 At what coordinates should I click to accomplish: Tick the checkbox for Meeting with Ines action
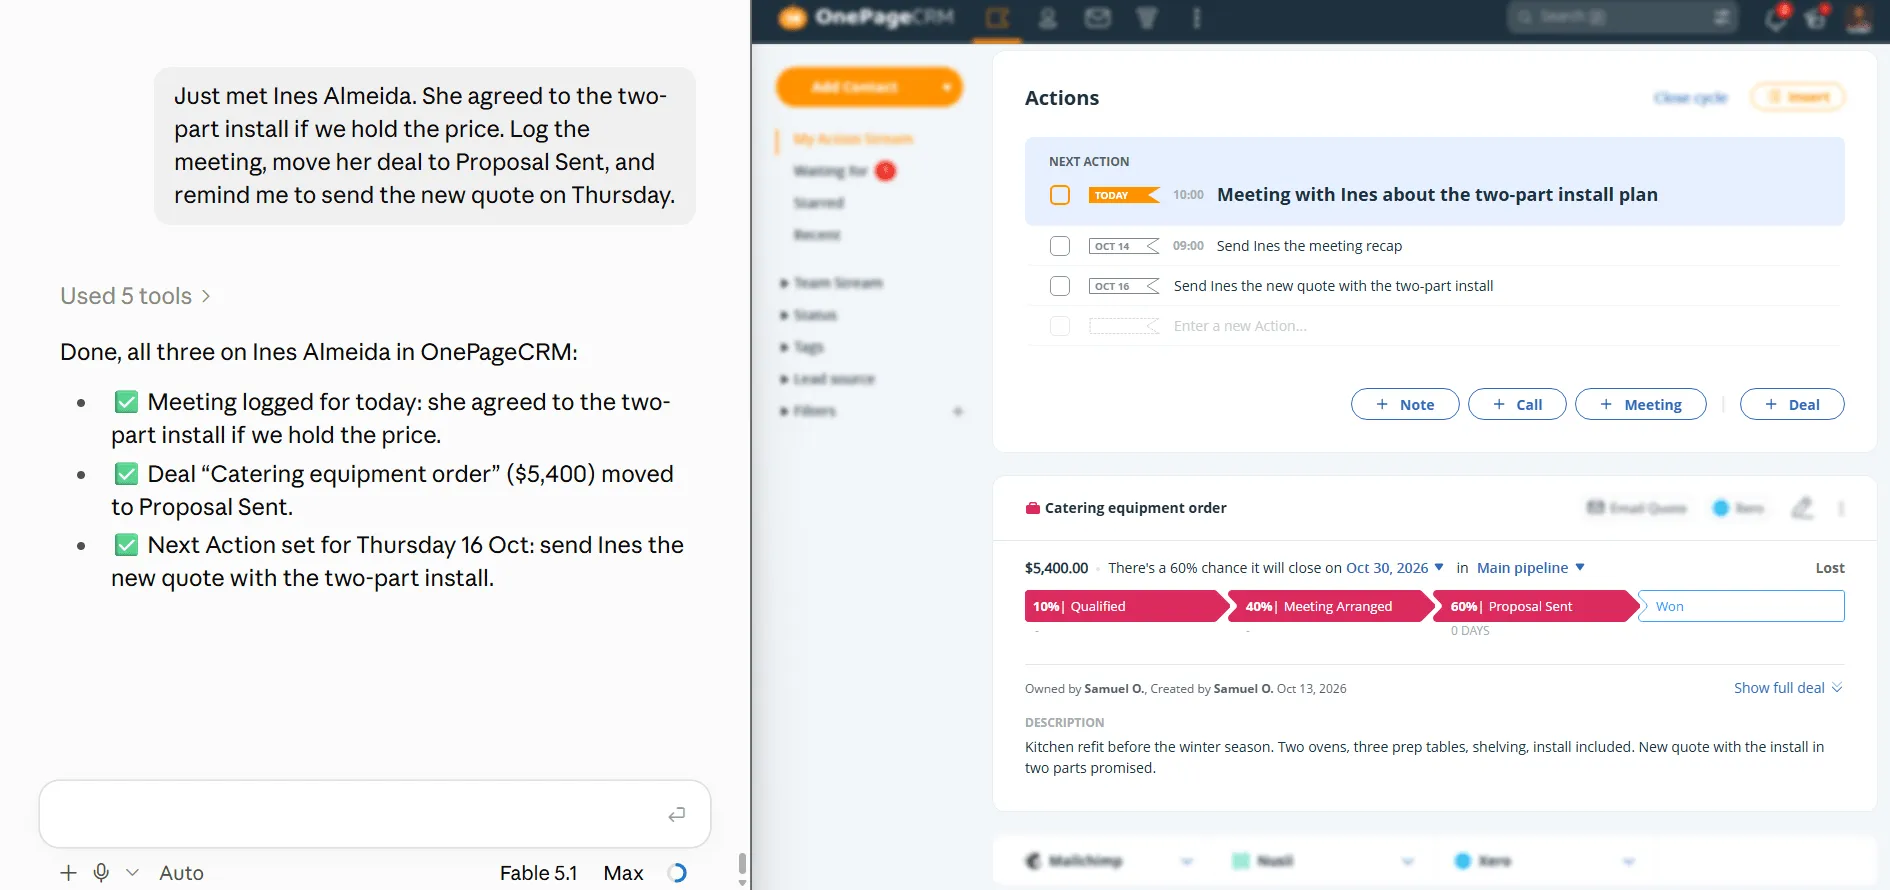click(x=1060, y=195)
